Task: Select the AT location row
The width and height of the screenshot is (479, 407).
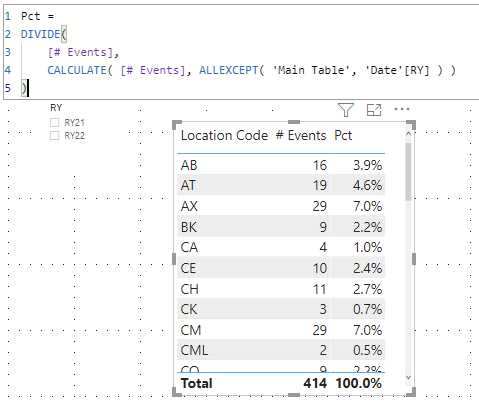Action: (x=281, y=185)
